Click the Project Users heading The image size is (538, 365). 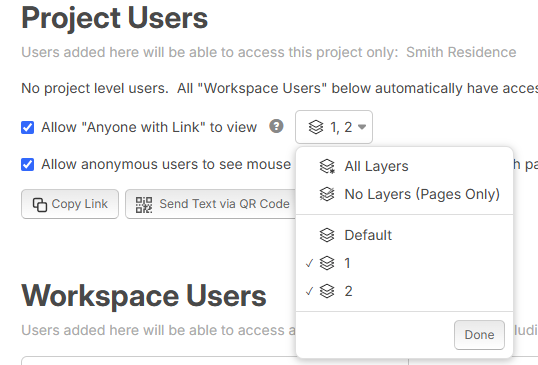pyautogui.click(x=115, y=18)
